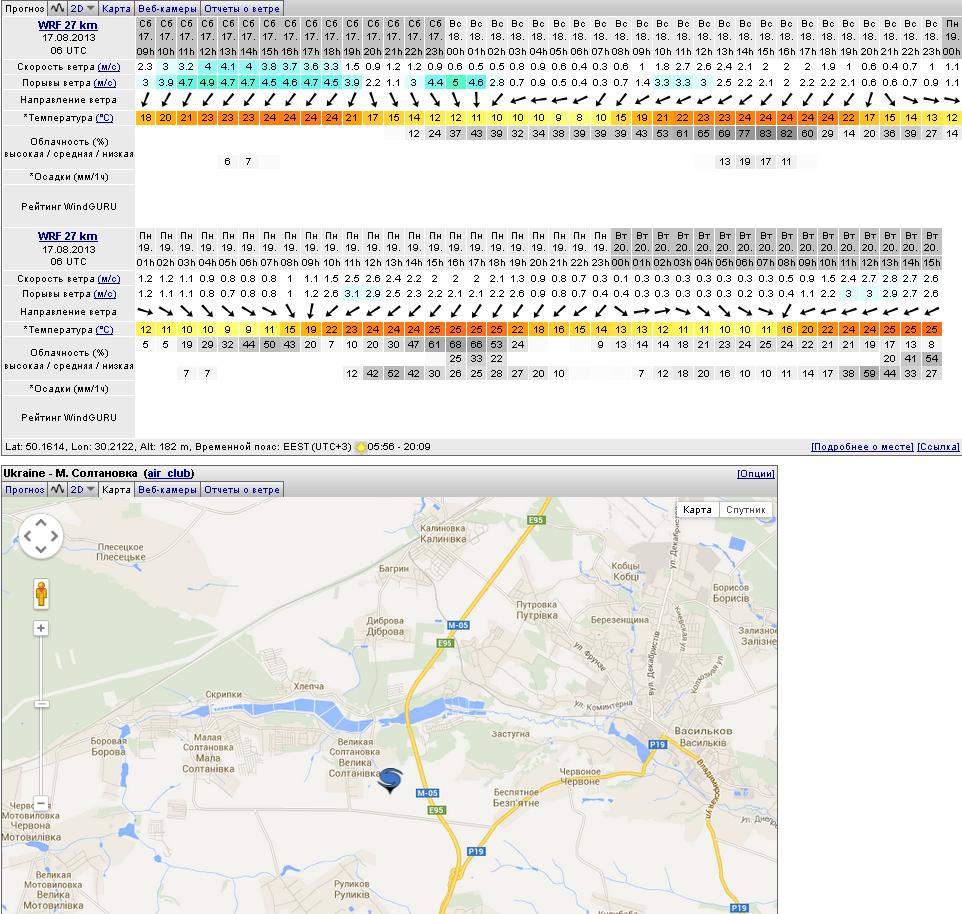Viewport: 962px width, 914px height.
Task: Click the graph icon in the top forecast tab bar
Action: (x=57, y=8)
